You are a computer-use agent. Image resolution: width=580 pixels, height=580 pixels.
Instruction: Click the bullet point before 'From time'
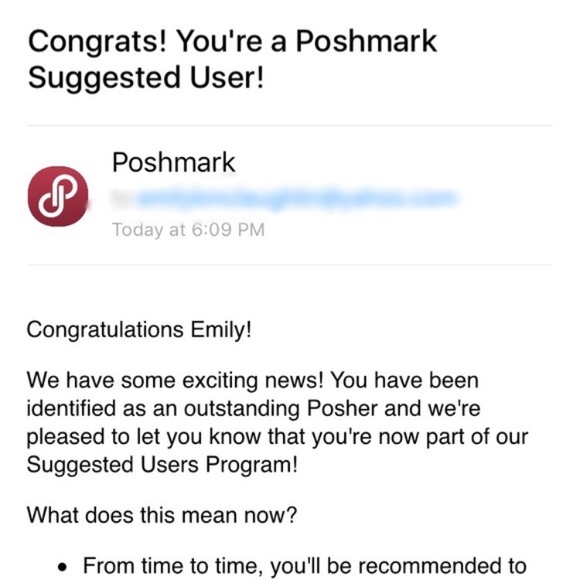[63, 567]
